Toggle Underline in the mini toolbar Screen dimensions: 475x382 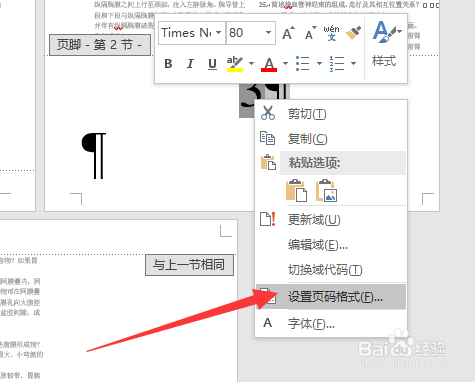coord(212,63)
